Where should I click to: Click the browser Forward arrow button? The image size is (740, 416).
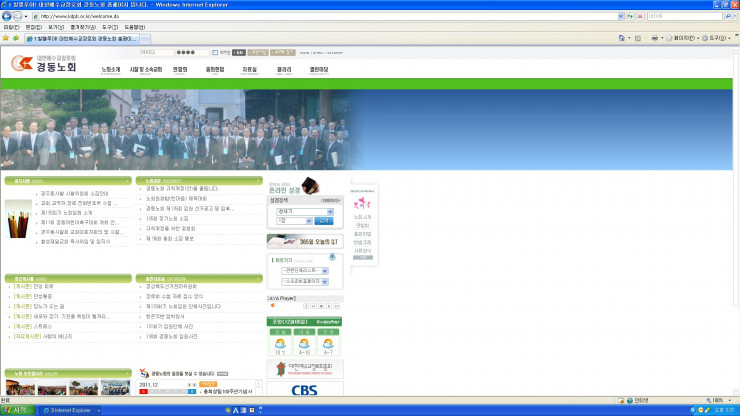point(17,16)
